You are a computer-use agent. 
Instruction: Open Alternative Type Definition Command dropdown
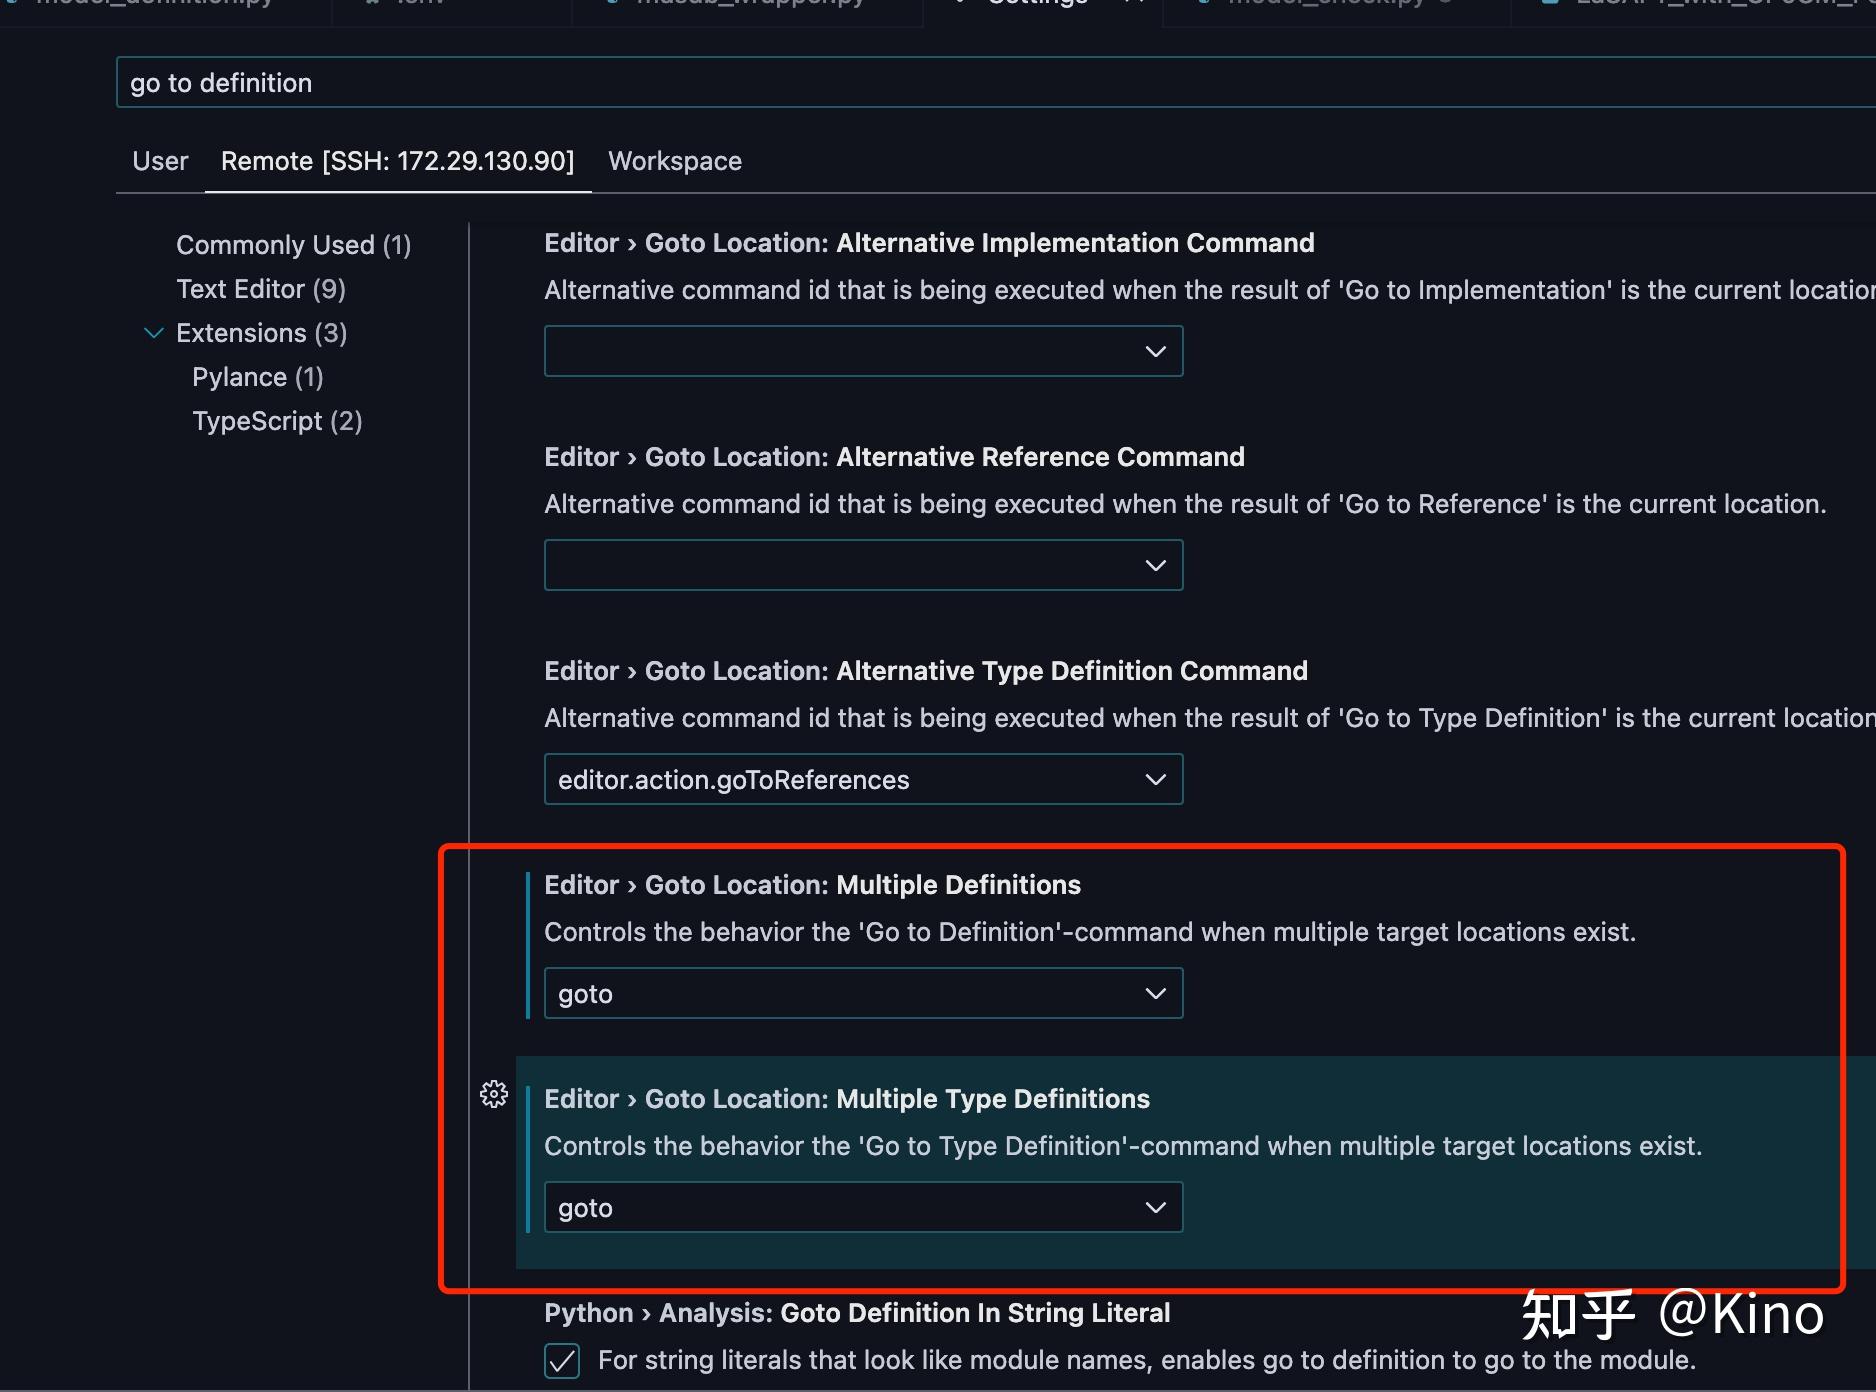[x=863, y=779]
